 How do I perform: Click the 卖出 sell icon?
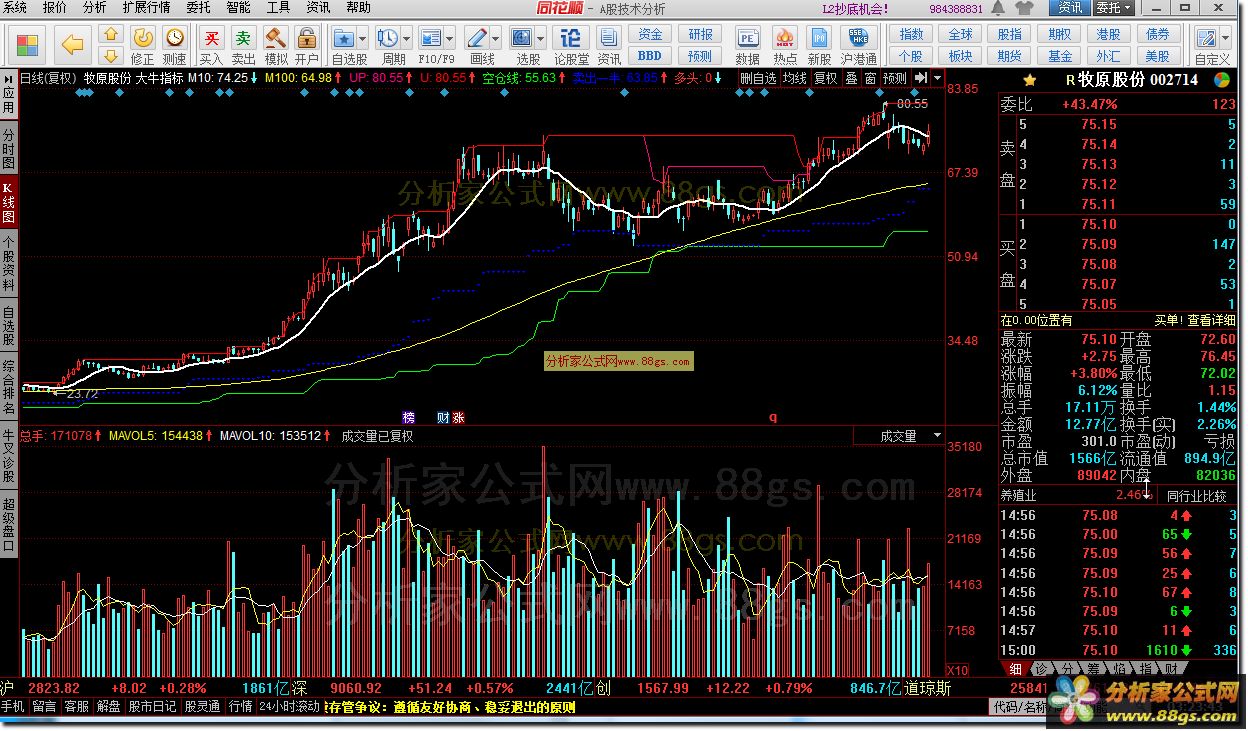point(244,45)
